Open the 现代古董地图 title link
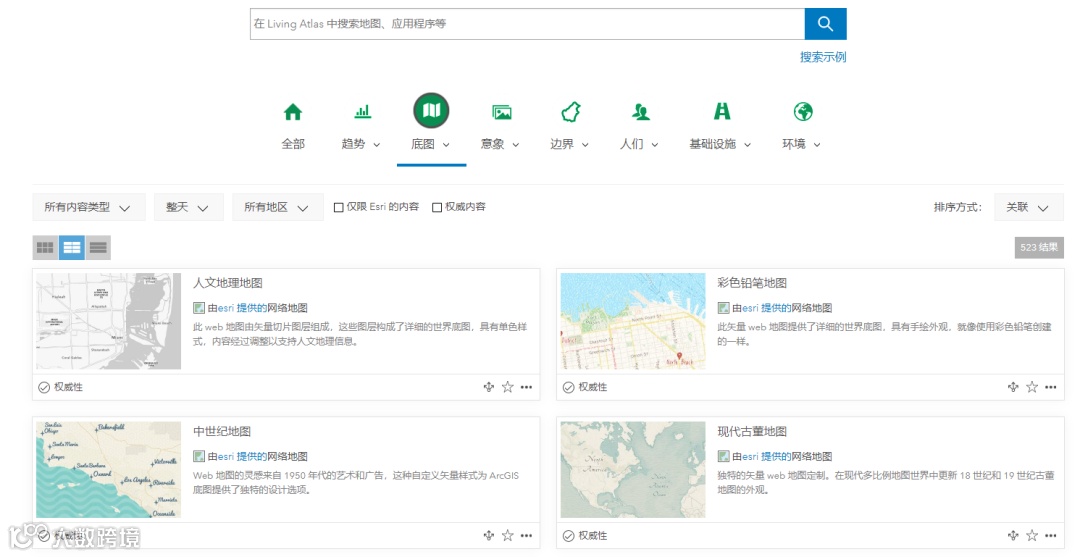This screenshot has width=1080, height=557. [x=752, y=432]
